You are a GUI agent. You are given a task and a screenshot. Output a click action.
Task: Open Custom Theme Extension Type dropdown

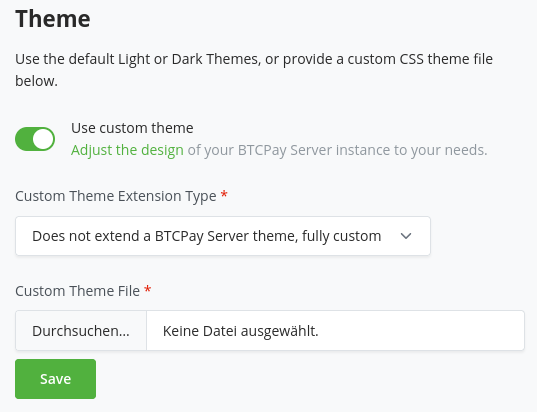click(x=223, y=236)
